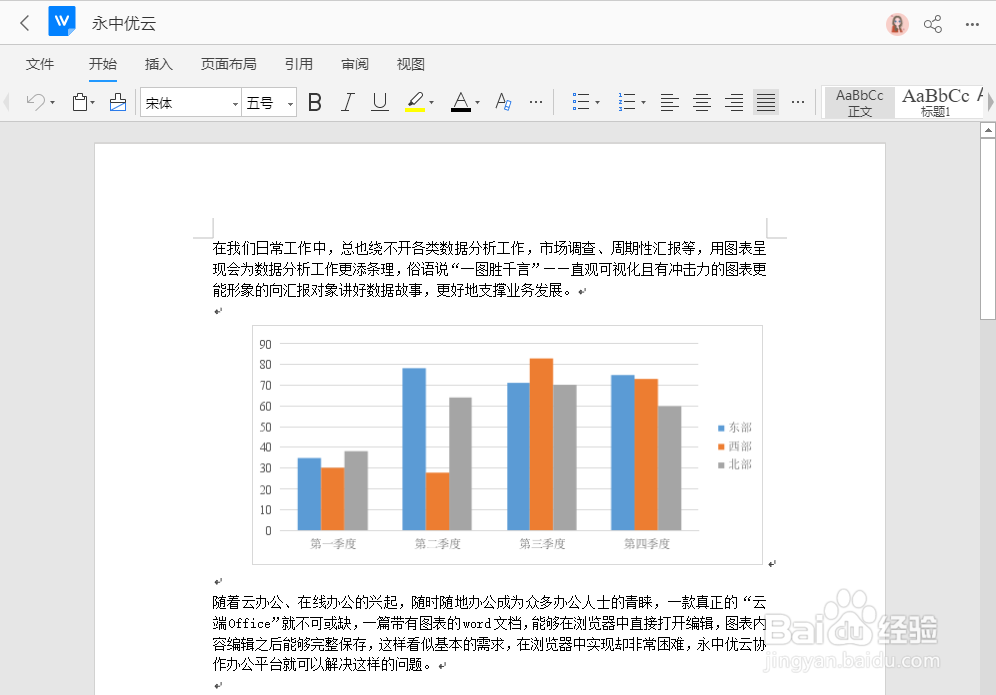Go back using the left arrow
Viewport: 996px width, 695px height.
[x=25, y=24]
